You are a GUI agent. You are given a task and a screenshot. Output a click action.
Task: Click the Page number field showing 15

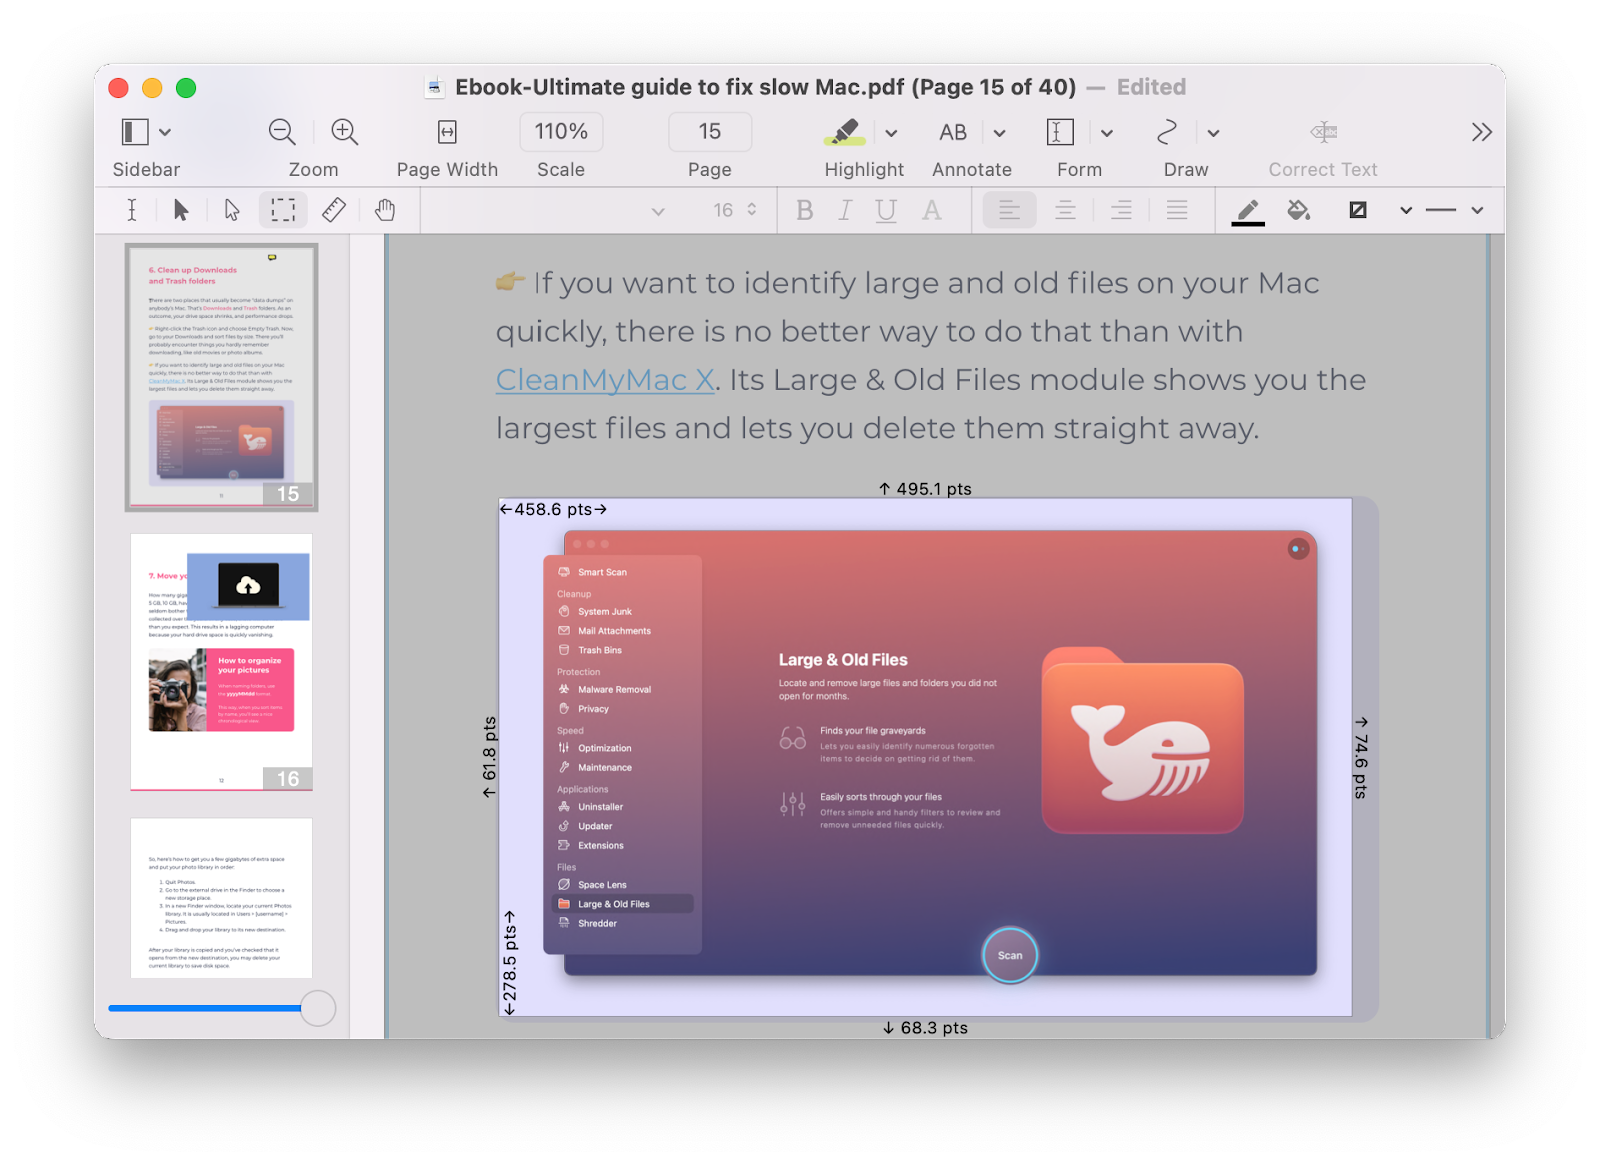click(710, 132)
